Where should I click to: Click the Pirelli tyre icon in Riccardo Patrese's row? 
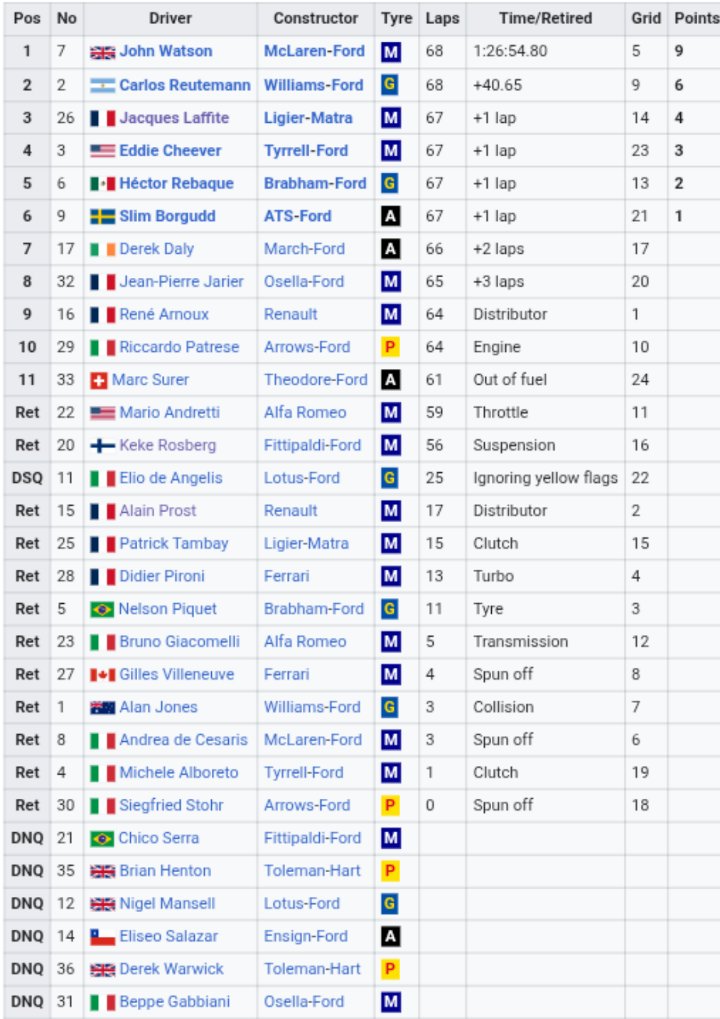[x=390, y=347]
